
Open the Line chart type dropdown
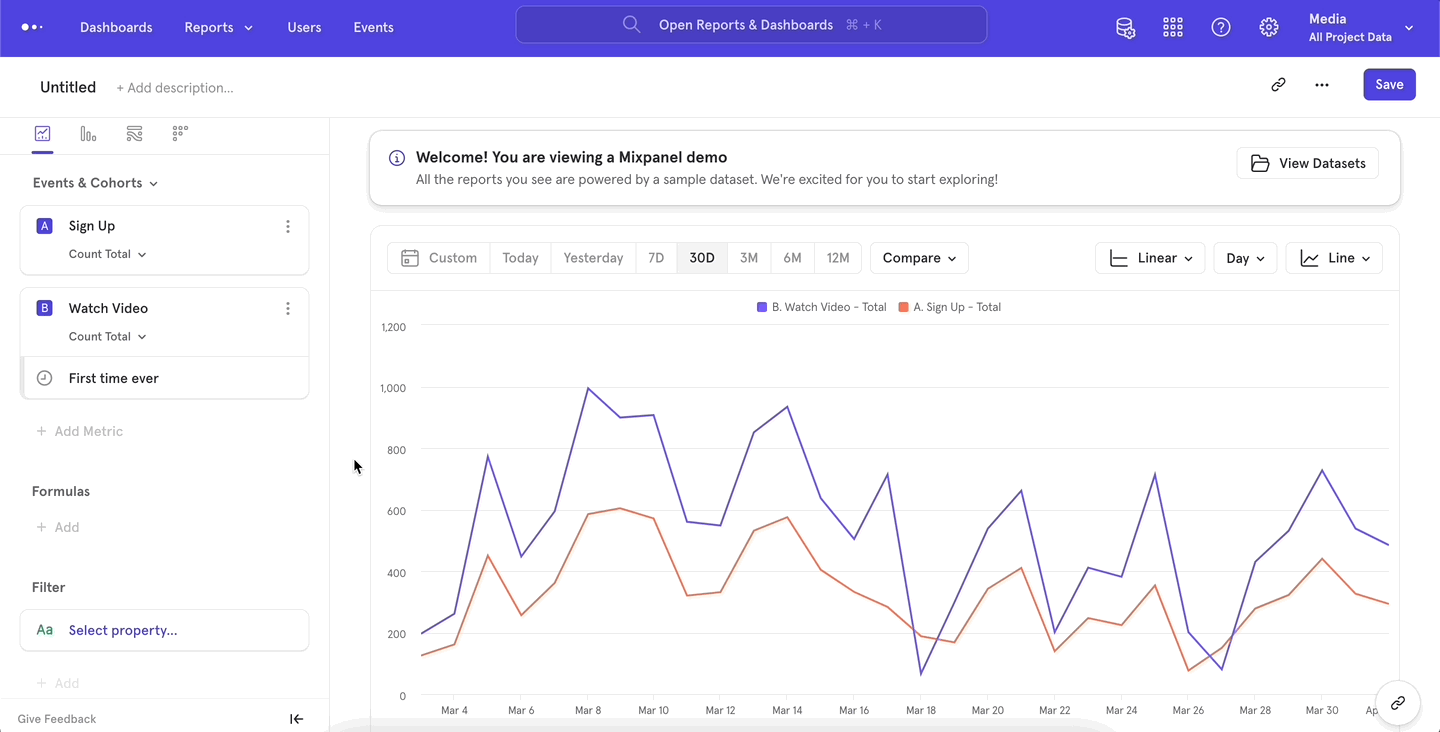pyautogui.click(x=1334, y=258)
